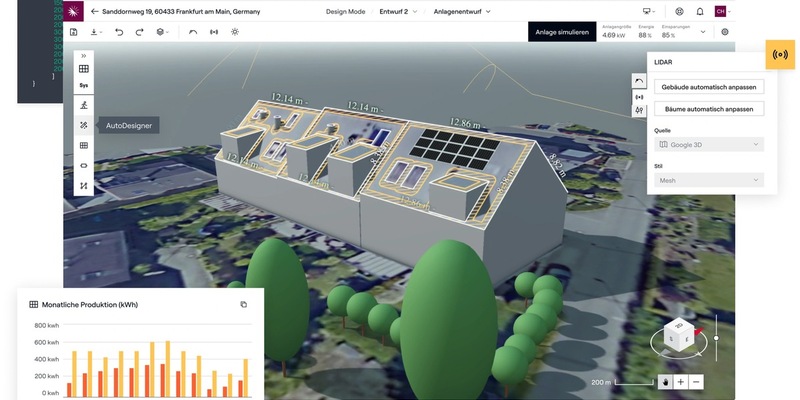This screenshot has width=800, height=400.
Task: Select the module array grid tool below AutoDesigner
Action: coord(84,145)
